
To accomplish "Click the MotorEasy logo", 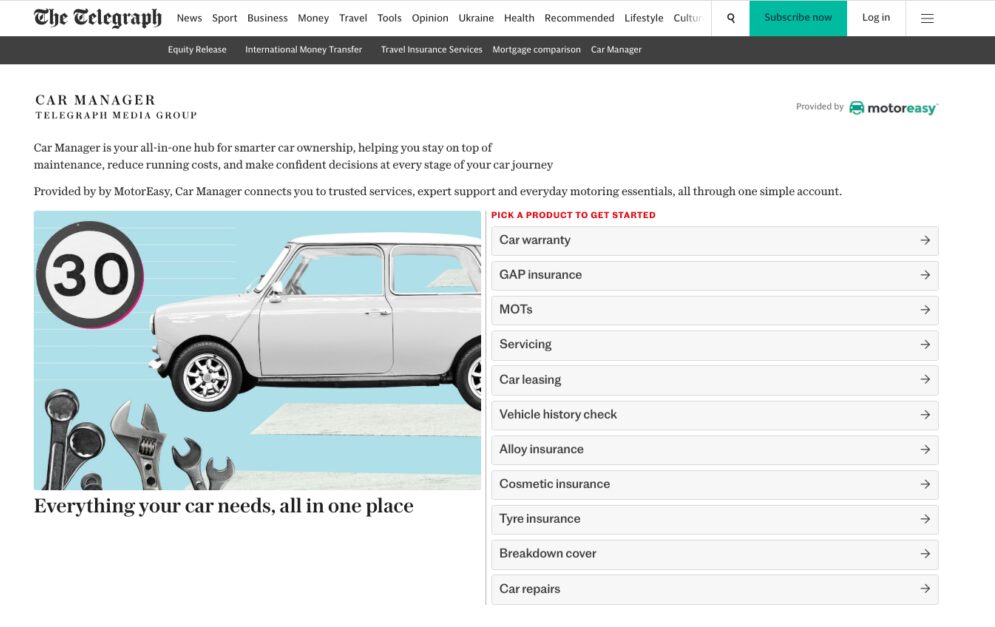I will coord(893,108).
